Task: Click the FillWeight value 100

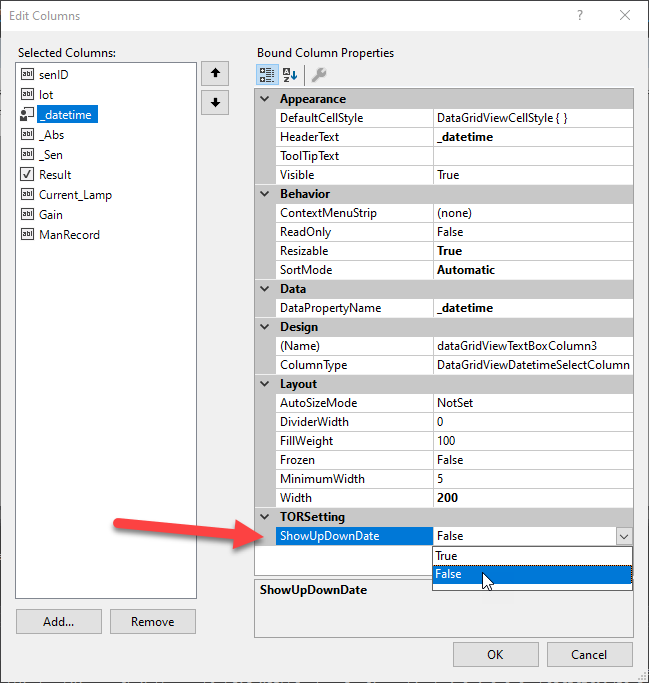Action: click(x=533, y=441)
